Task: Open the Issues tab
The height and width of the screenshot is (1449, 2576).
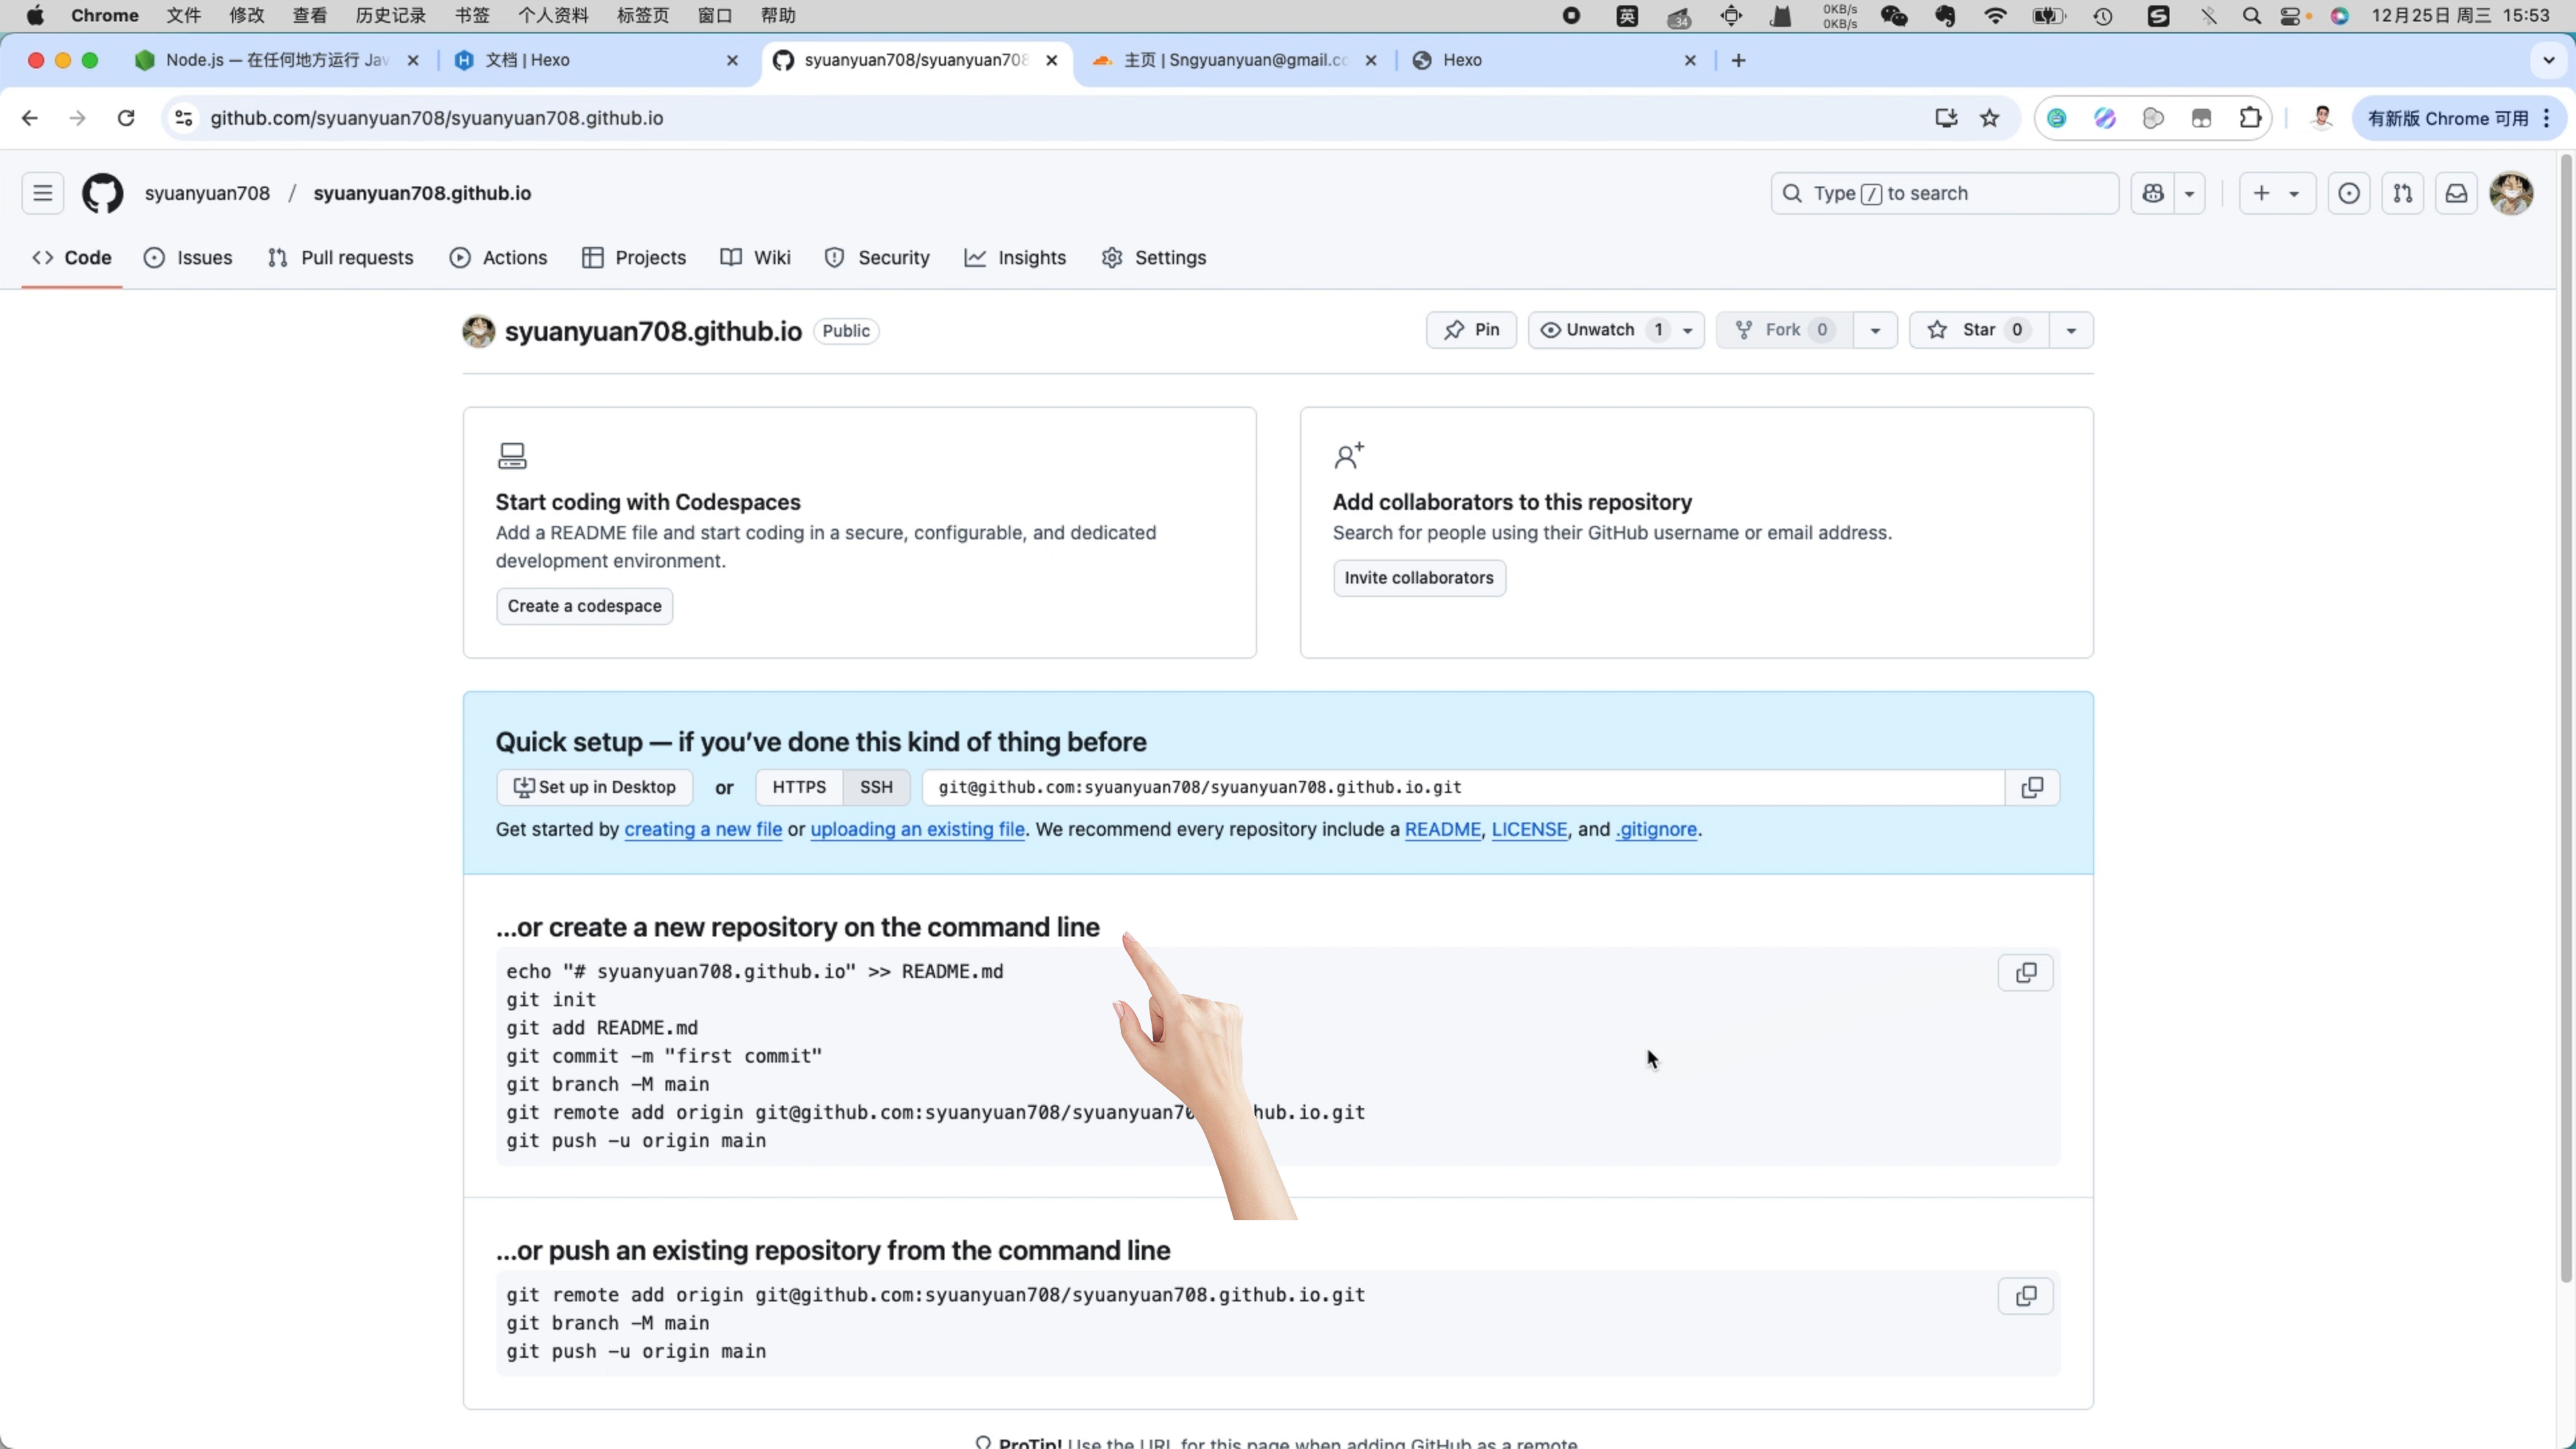Action: tap(188, 258)
